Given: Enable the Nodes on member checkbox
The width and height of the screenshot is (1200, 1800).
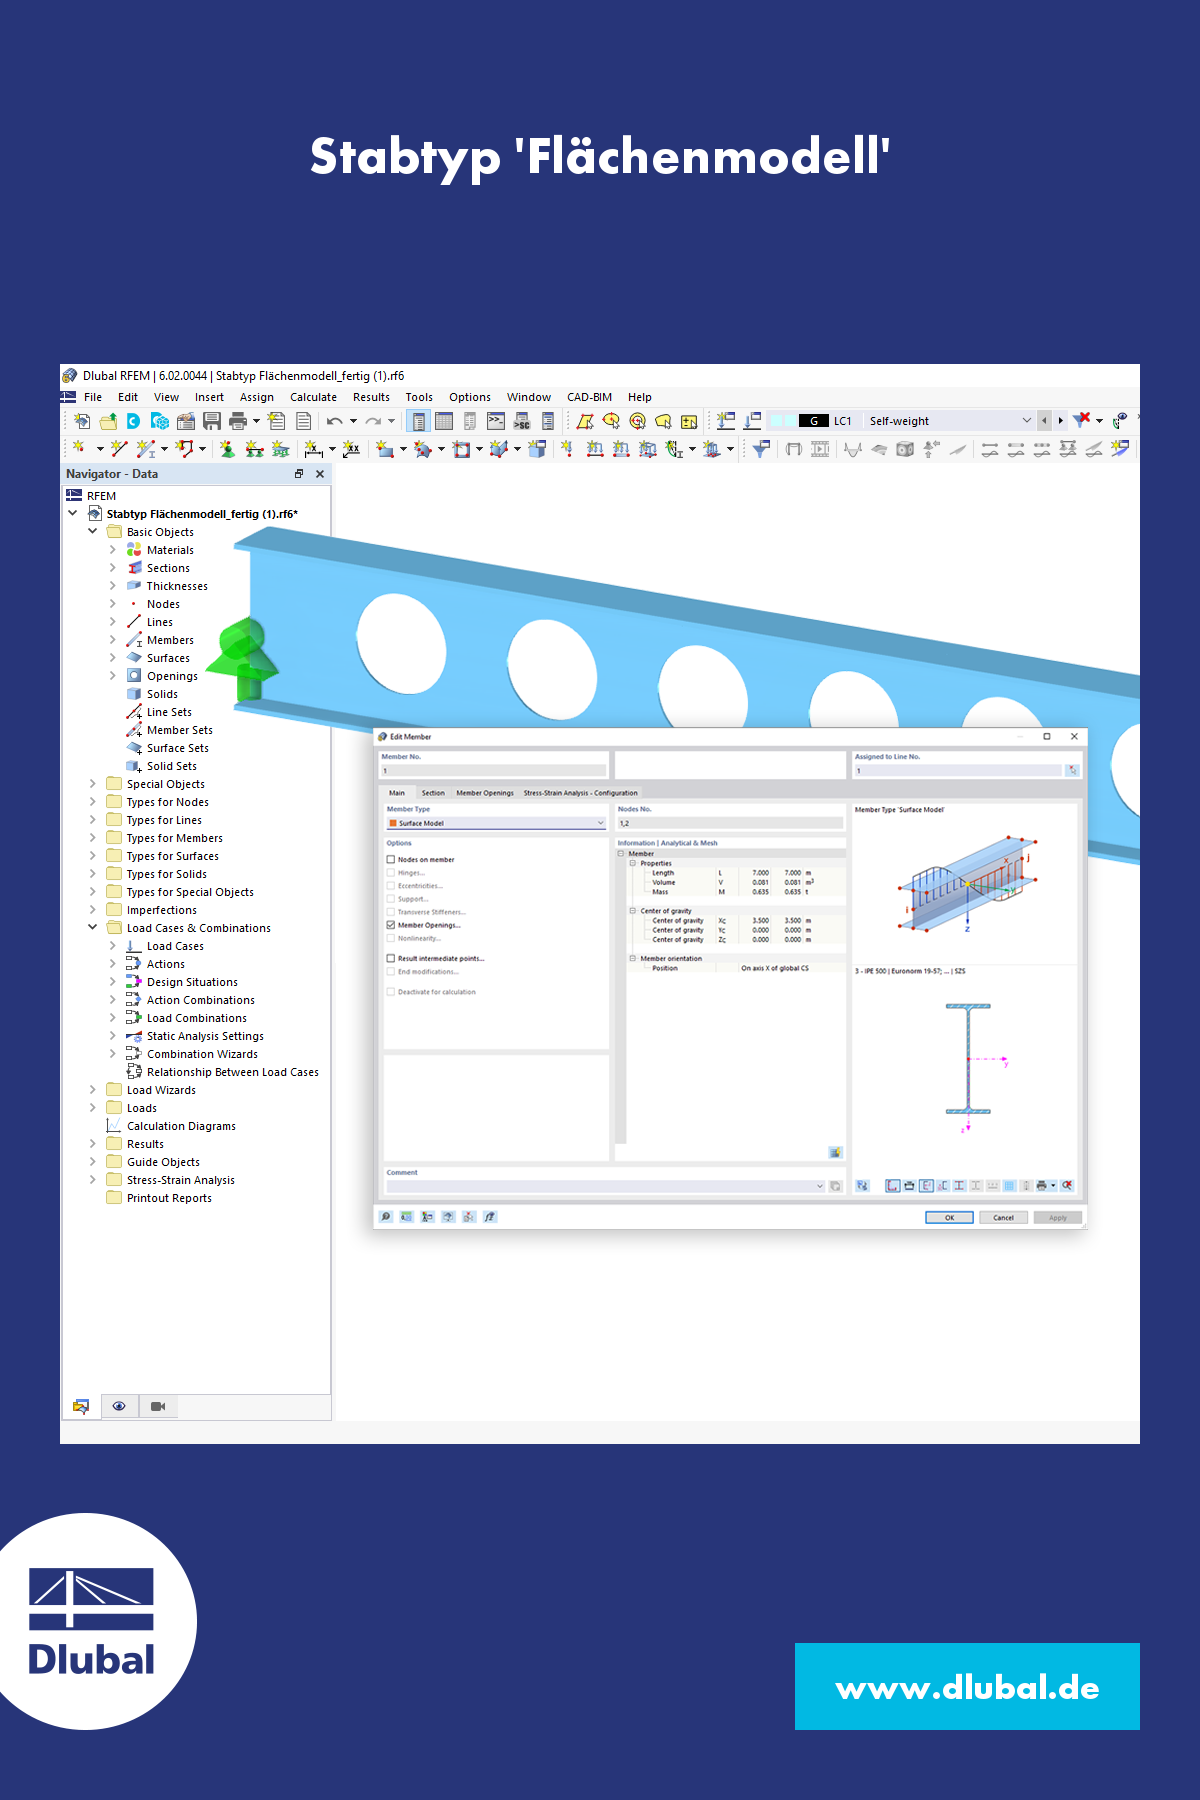Looking at the screenshot, I should [x=391, y=859].
